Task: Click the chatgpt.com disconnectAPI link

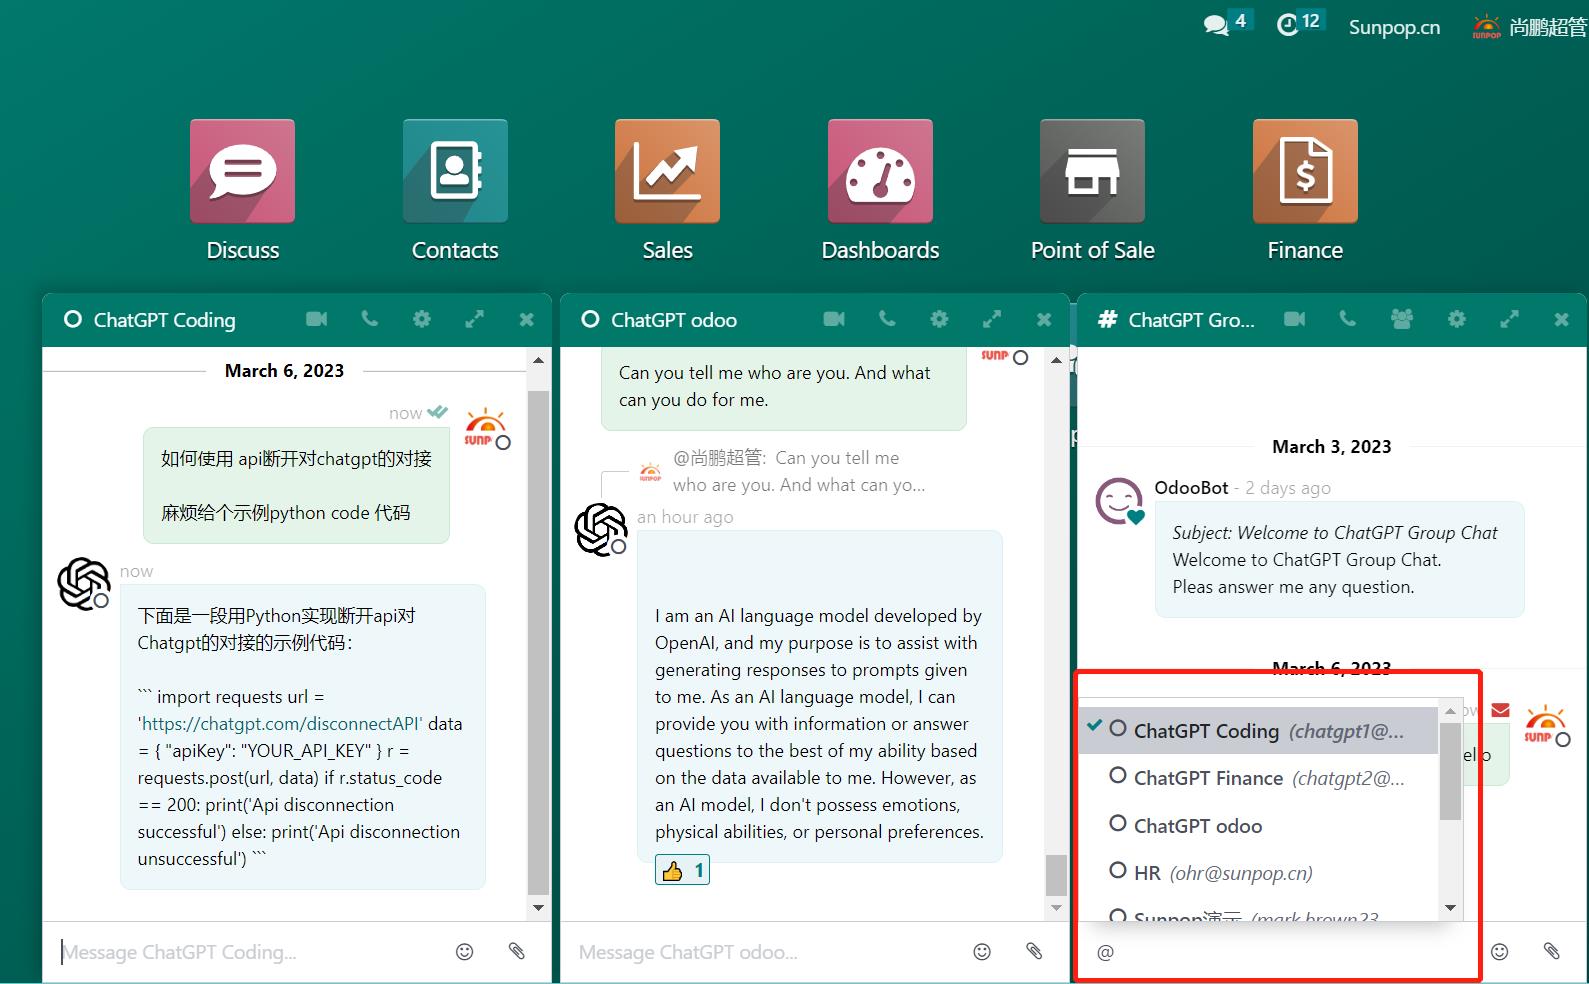Action: coord(282,724)
